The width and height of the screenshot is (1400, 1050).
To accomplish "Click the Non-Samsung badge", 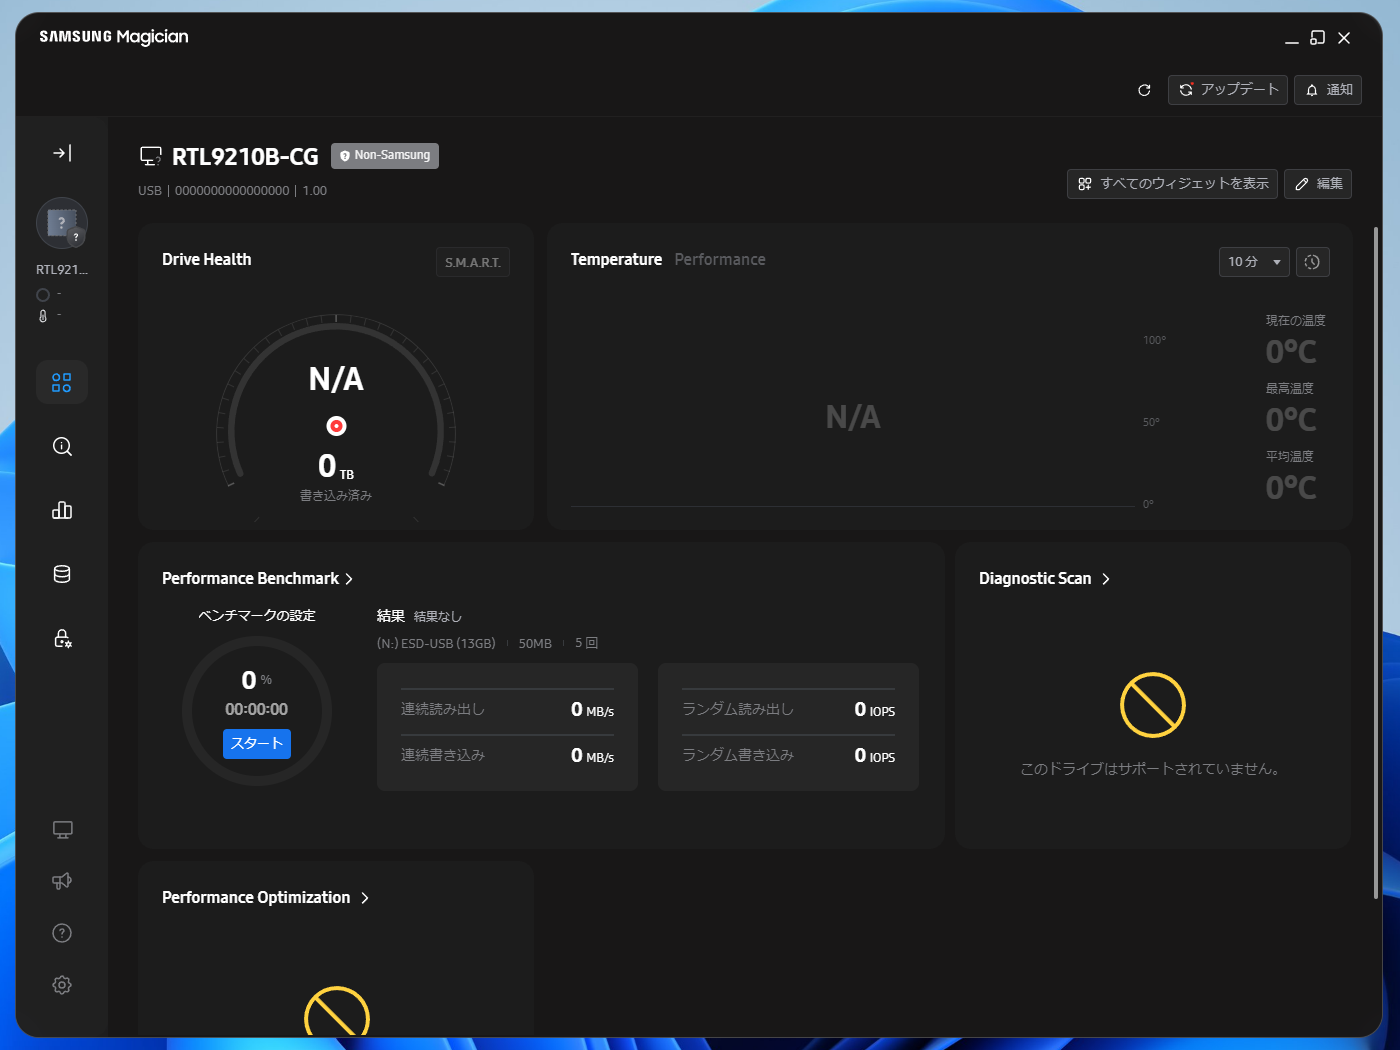I will pos(385,156).
